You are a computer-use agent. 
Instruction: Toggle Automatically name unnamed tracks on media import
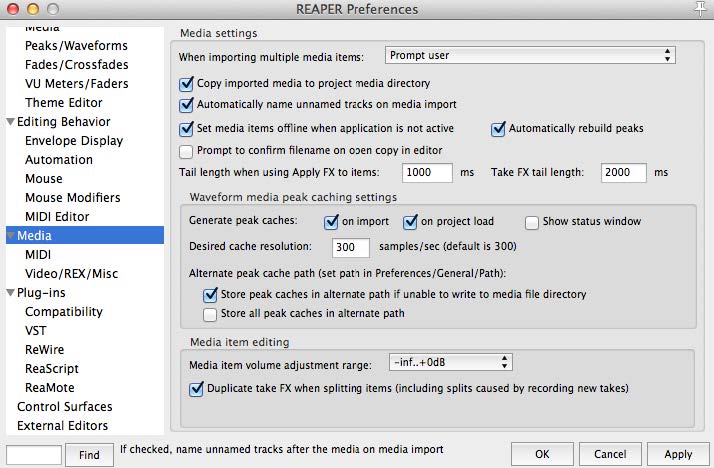[186, 105]
